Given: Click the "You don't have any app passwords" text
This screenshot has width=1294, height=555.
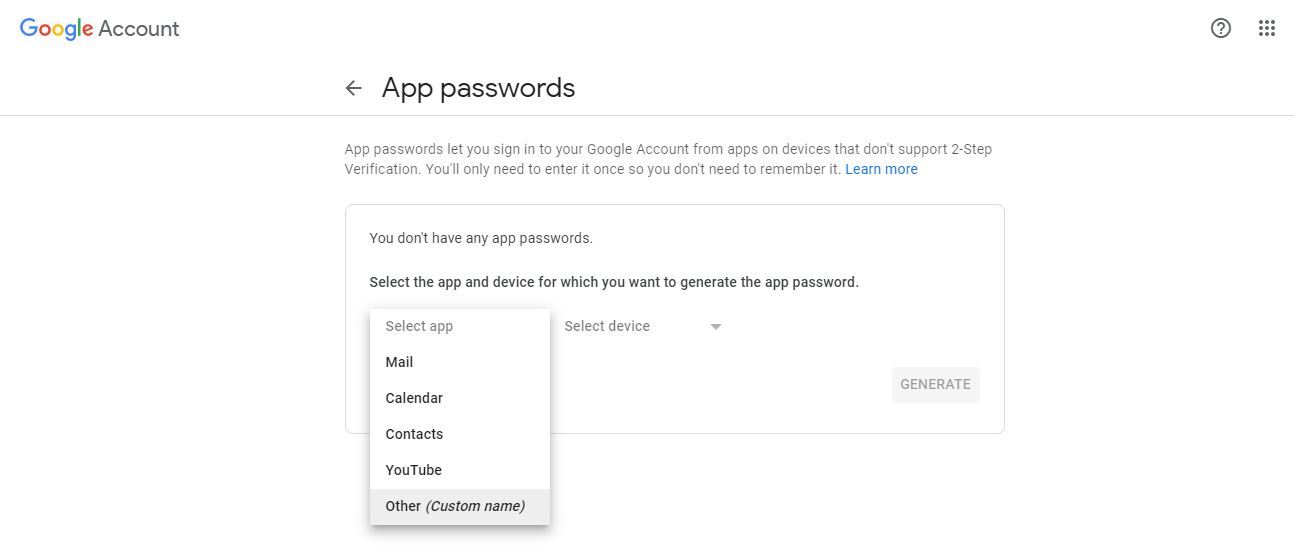Looking at the screenshot, I should 481,238.
